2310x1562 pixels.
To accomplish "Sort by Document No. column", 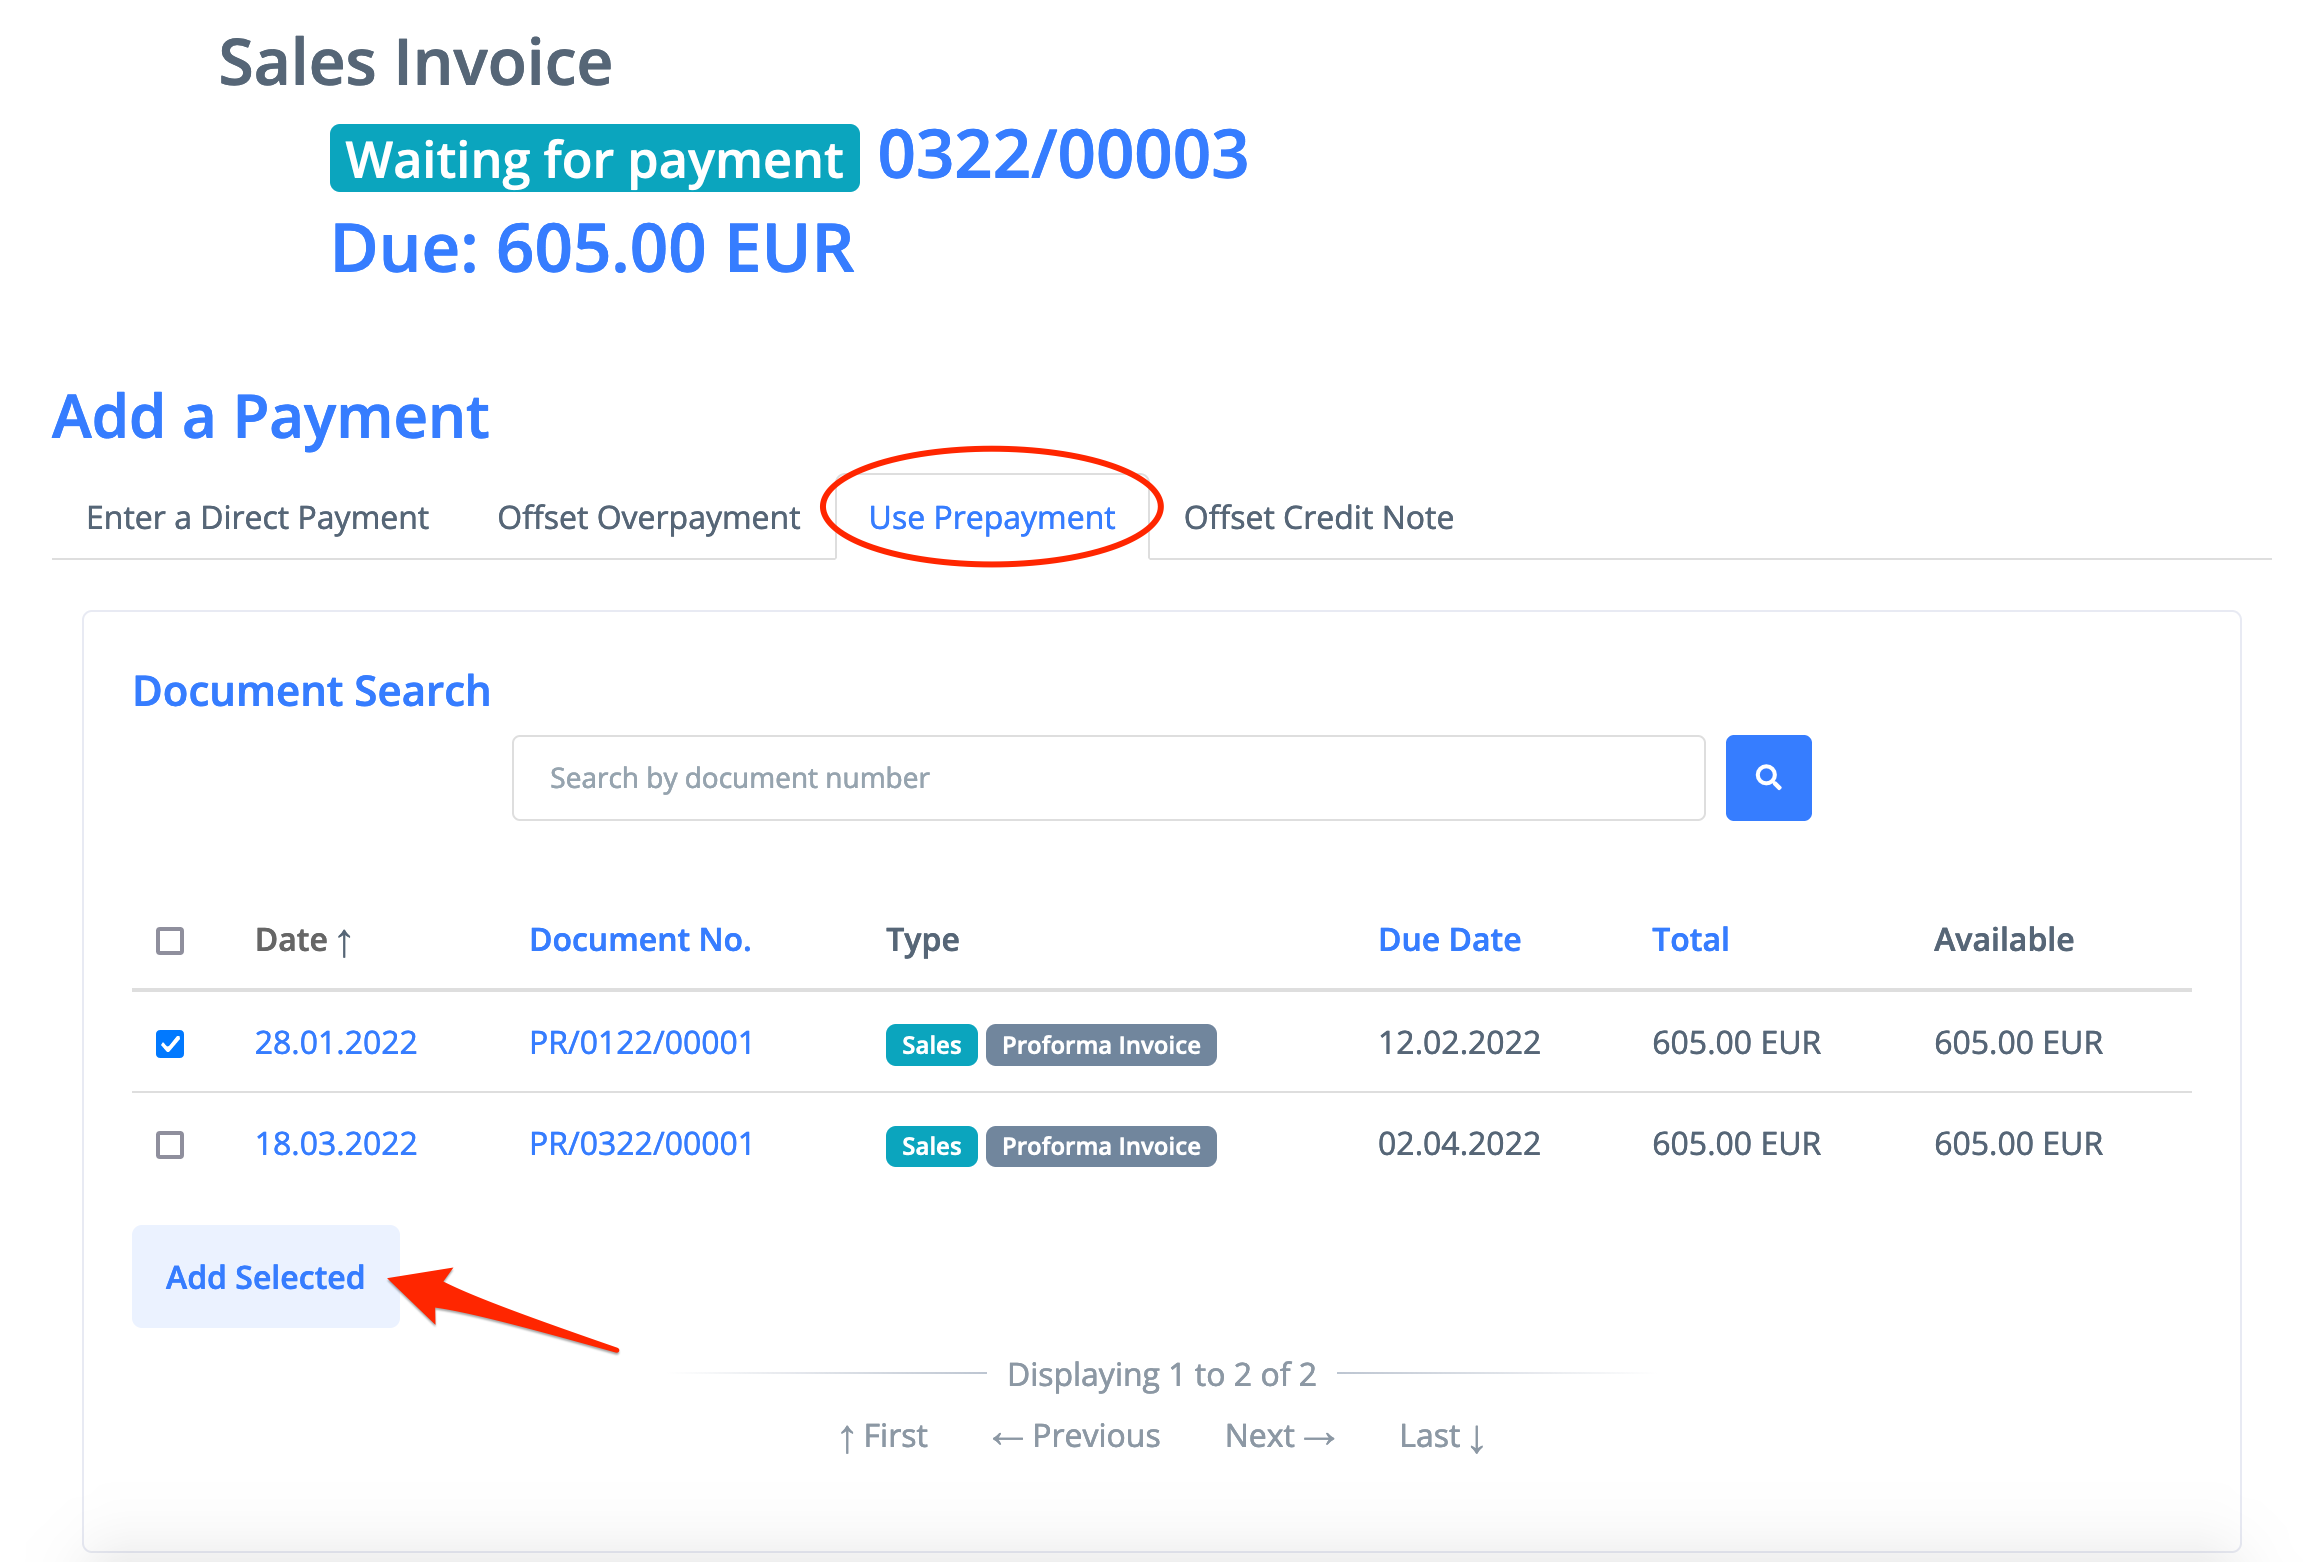I will [x=639, y=940].
